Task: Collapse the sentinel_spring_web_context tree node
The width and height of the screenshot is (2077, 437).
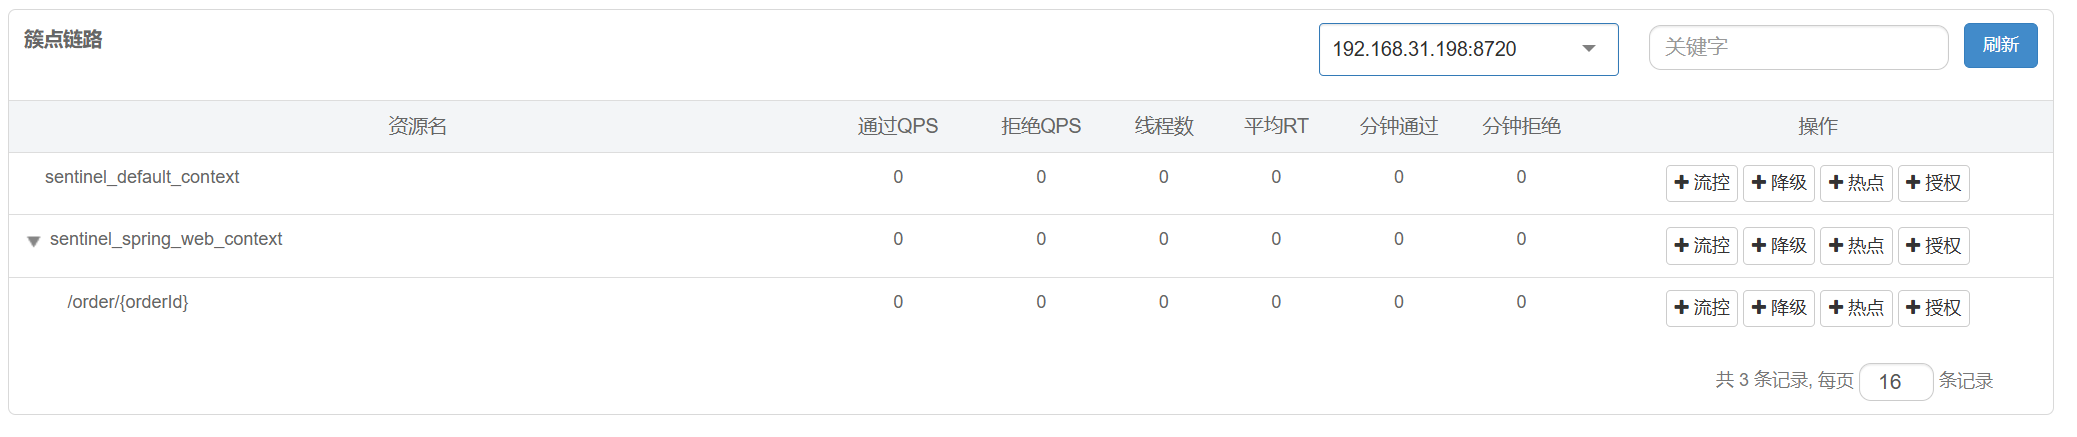Action: click(x=33, y=241)
